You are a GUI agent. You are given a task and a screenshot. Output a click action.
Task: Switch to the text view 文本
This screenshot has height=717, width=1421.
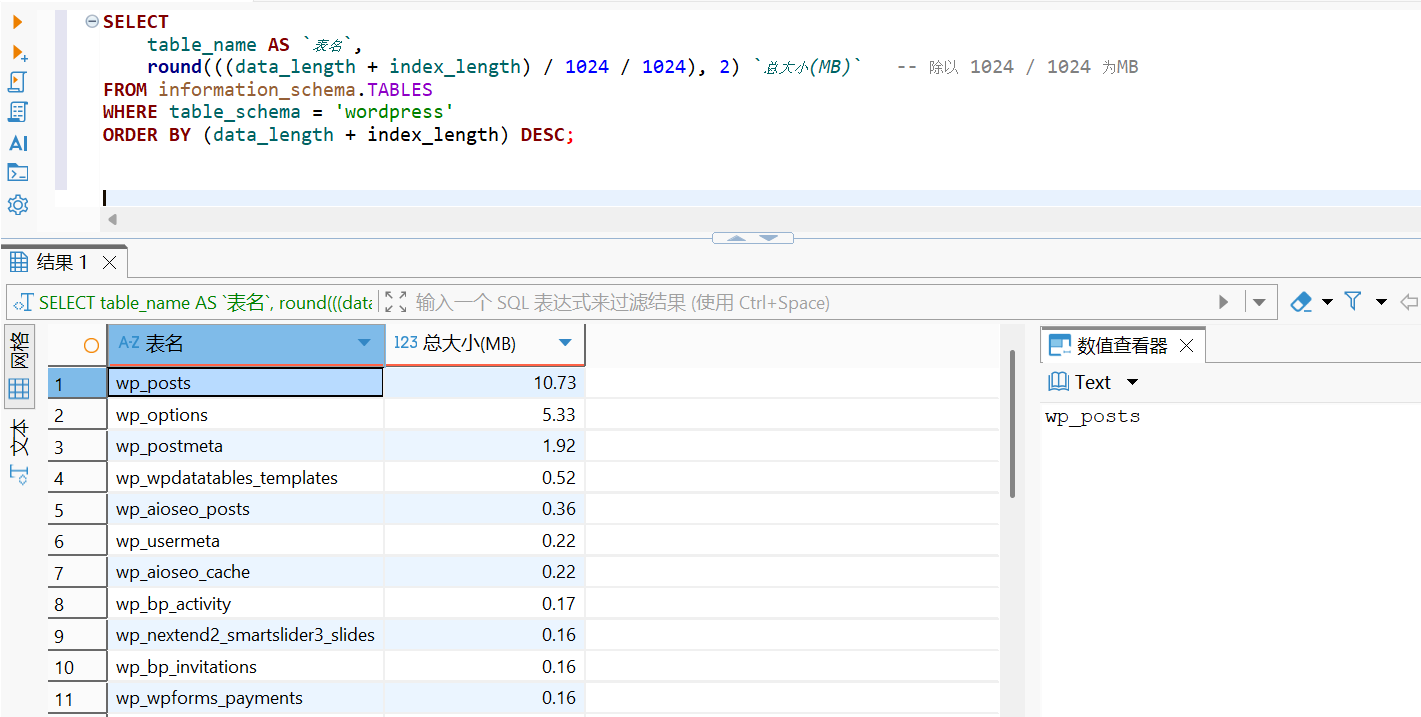pyautogui.click(x=19, y=437)
